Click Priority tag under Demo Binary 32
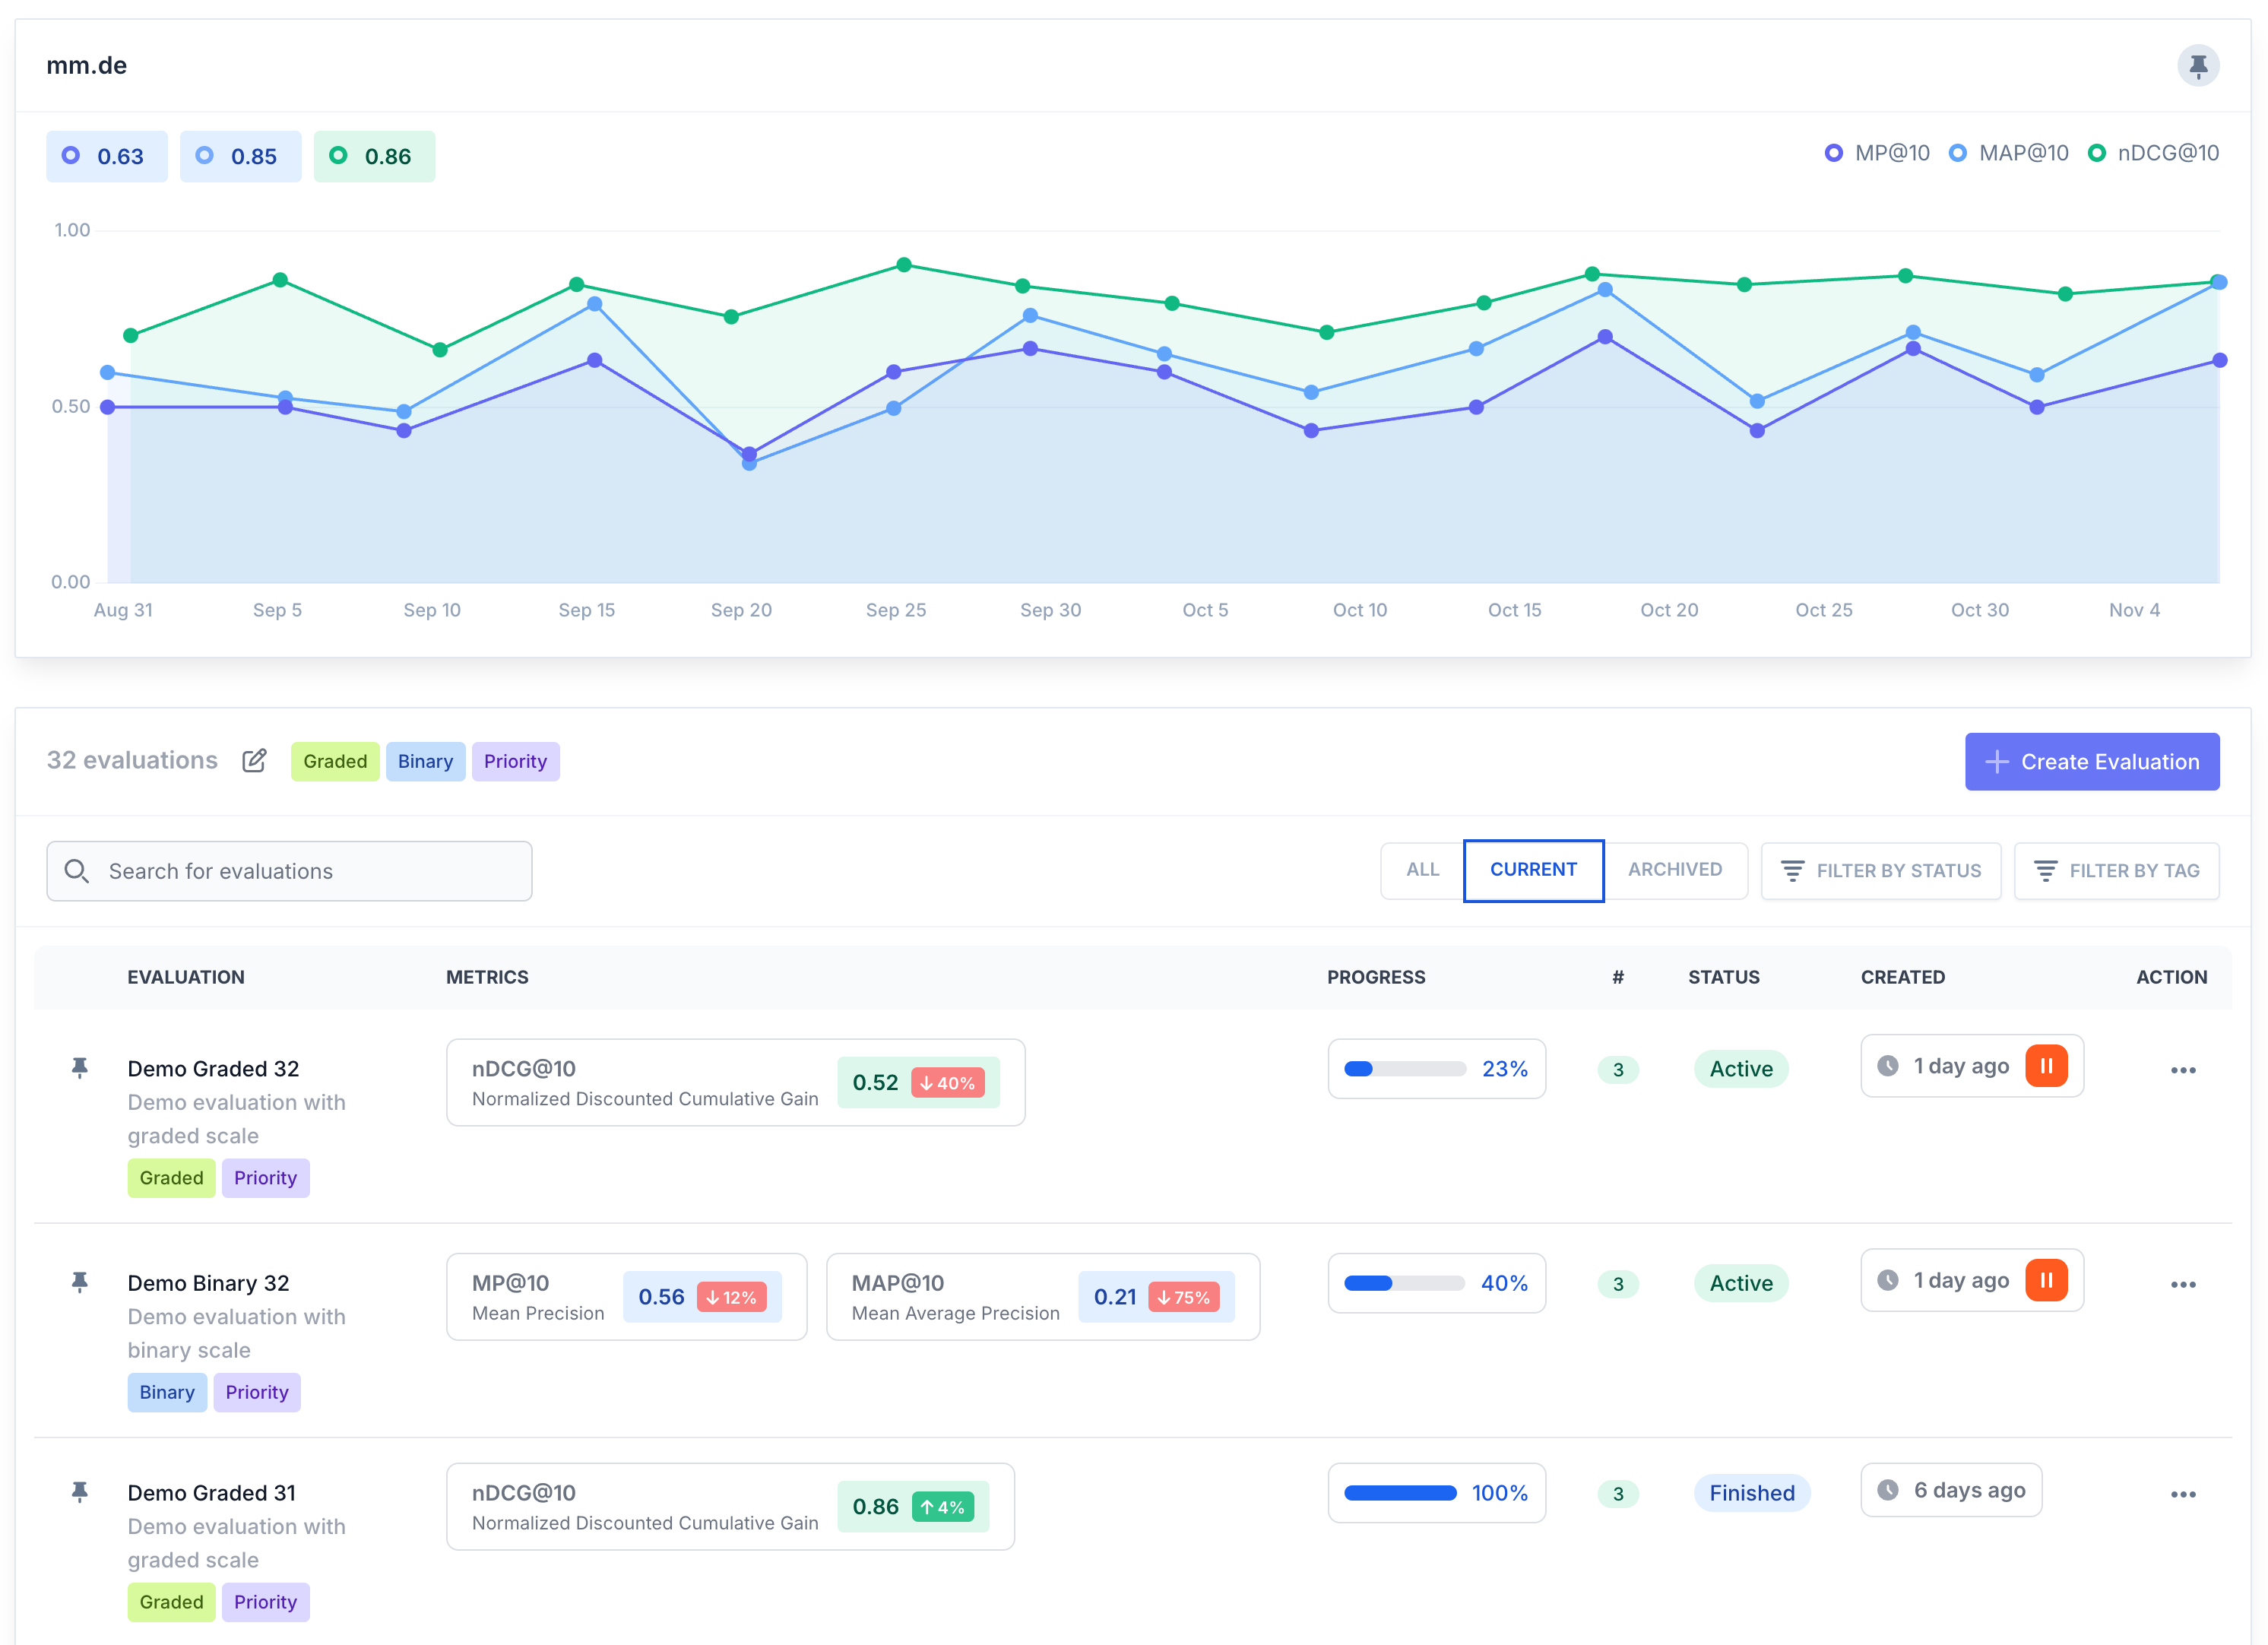Image resolution: width=2268 pixels, height=1645 pixels. pos(256,1393)
